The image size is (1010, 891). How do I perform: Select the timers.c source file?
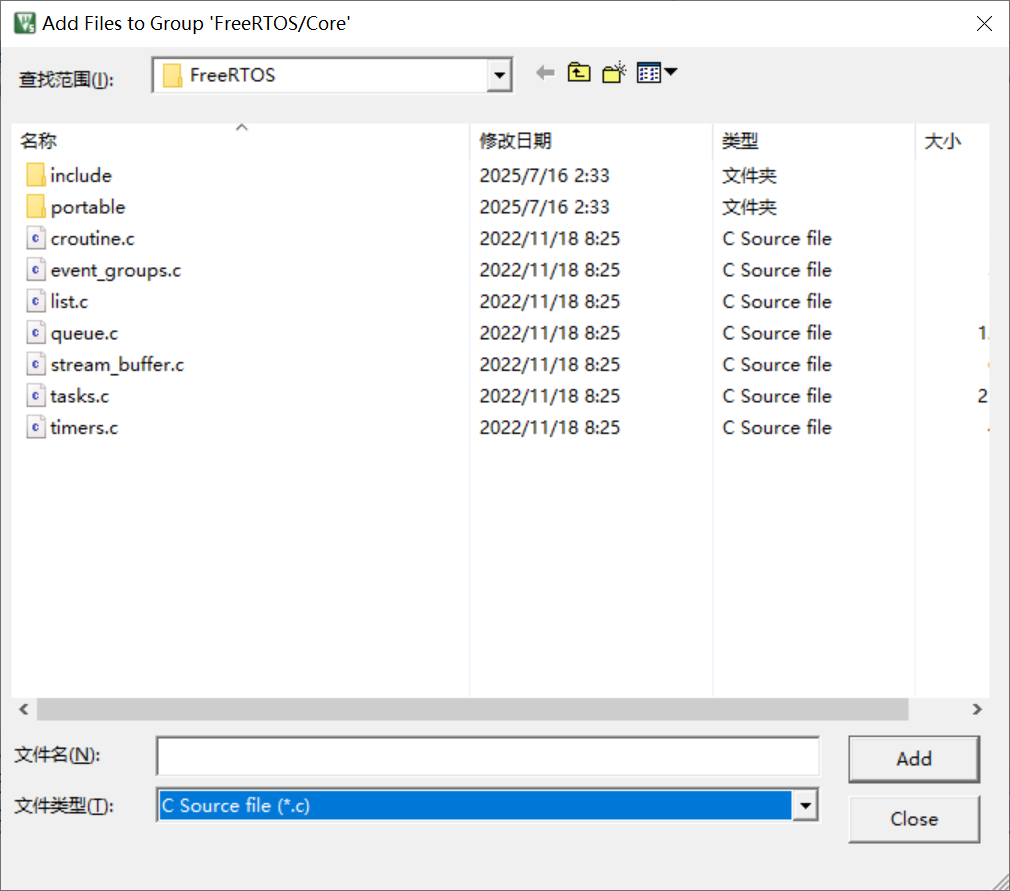[x=84, y=427]
